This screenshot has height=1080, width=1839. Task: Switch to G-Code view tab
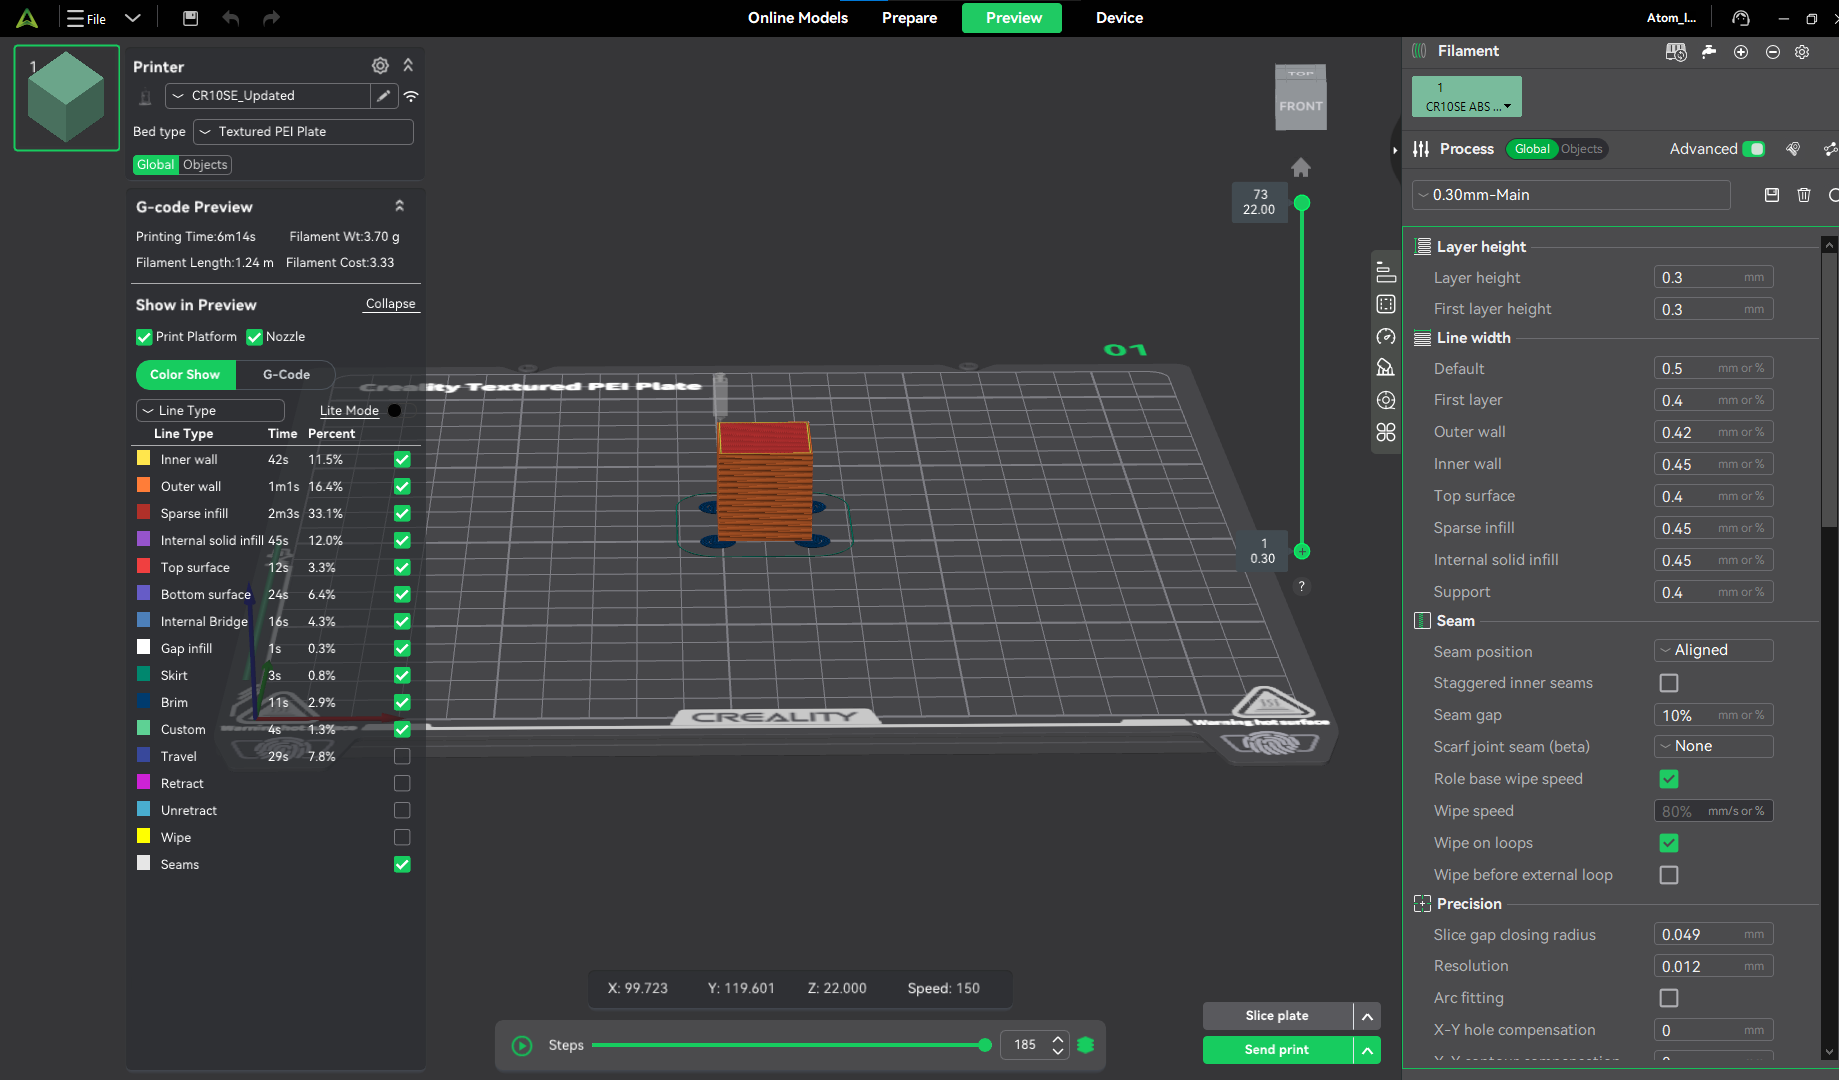(286, 375)
